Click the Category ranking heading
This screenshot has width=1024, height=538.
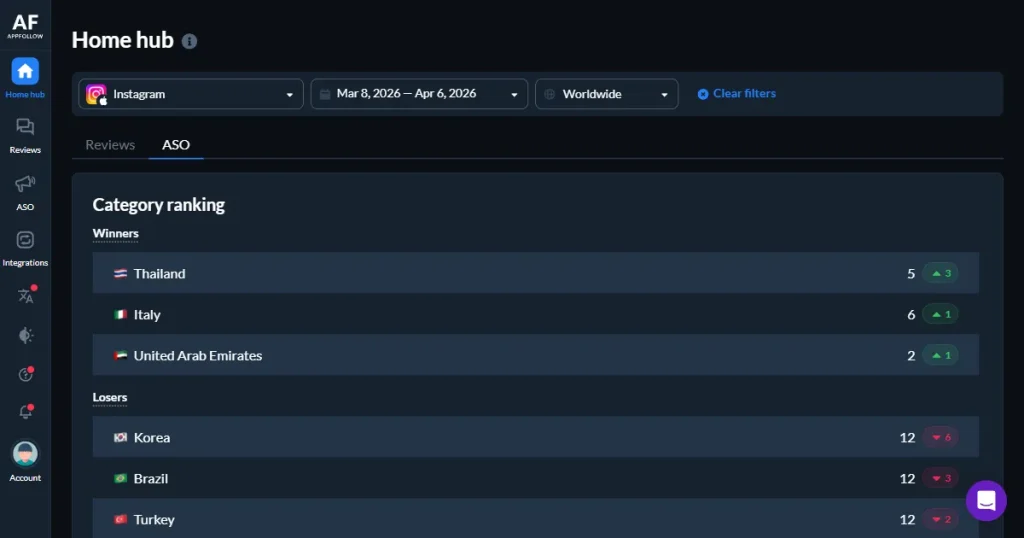[159, 205]
